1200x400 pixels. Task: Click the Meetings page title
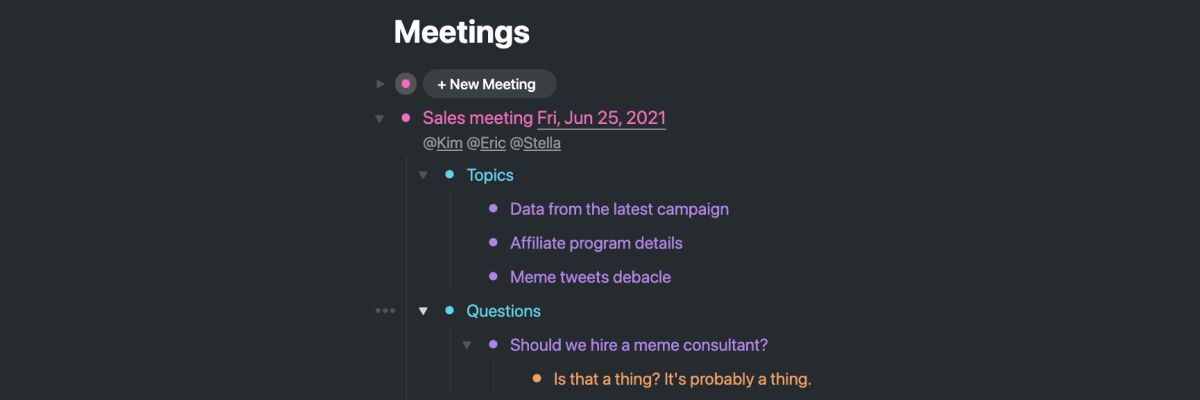[461, 32]
